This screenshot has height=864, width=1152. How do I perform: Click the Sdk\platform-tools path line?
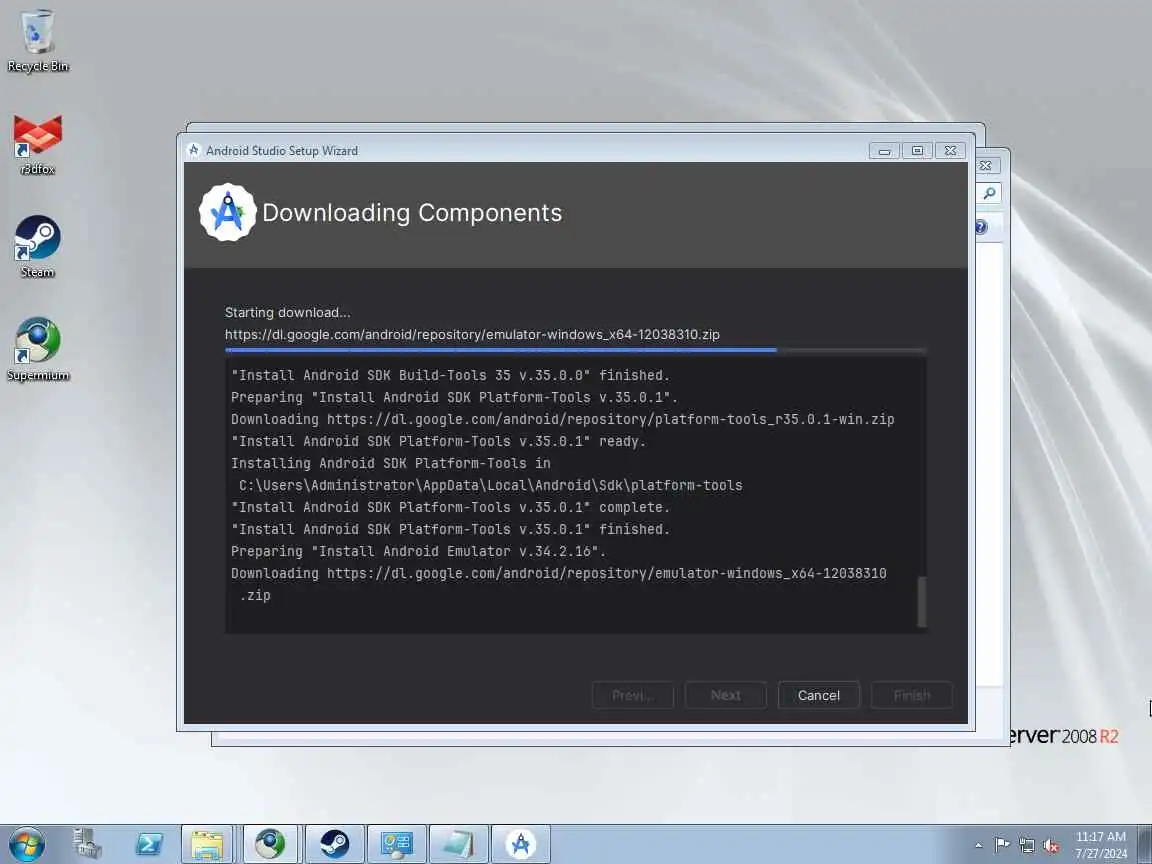(x=491, y=486)
